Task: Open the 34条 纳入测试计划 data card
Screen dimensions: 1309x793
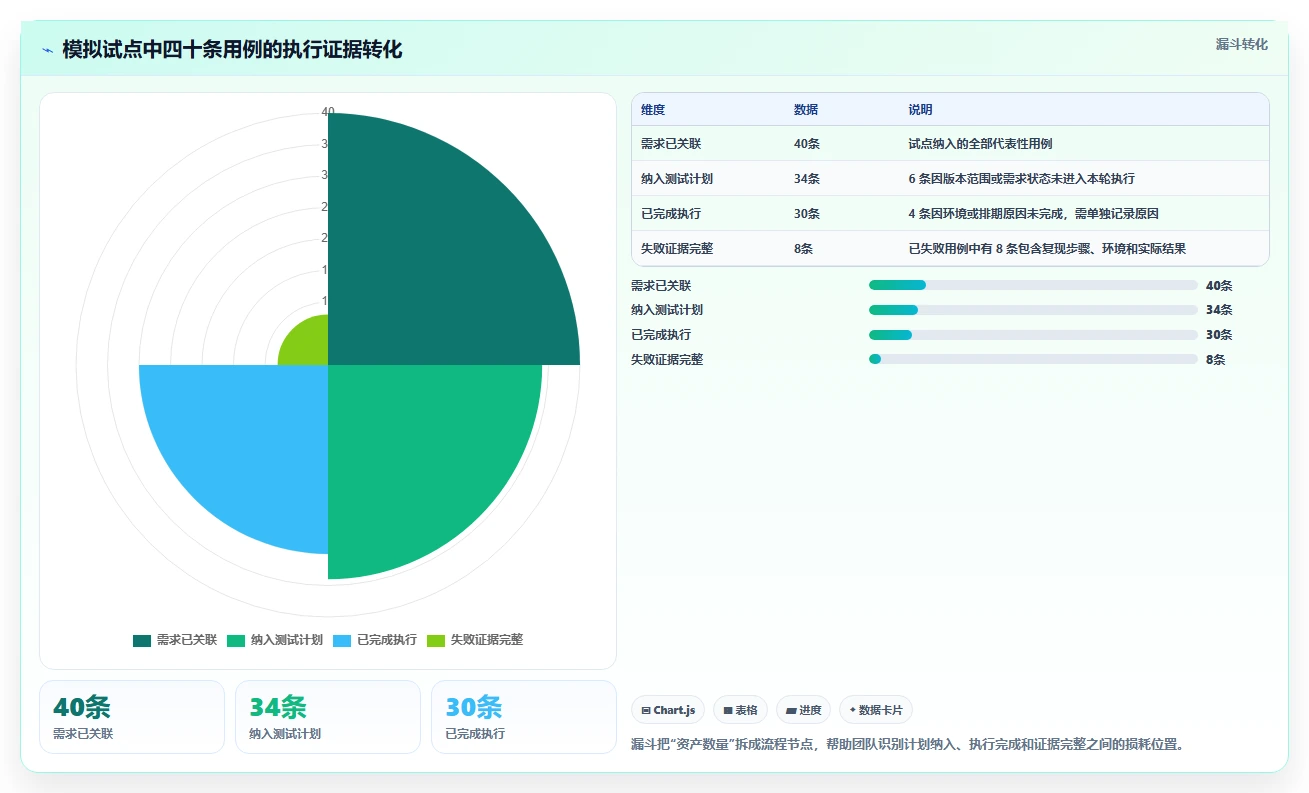Action: [328, 717]
